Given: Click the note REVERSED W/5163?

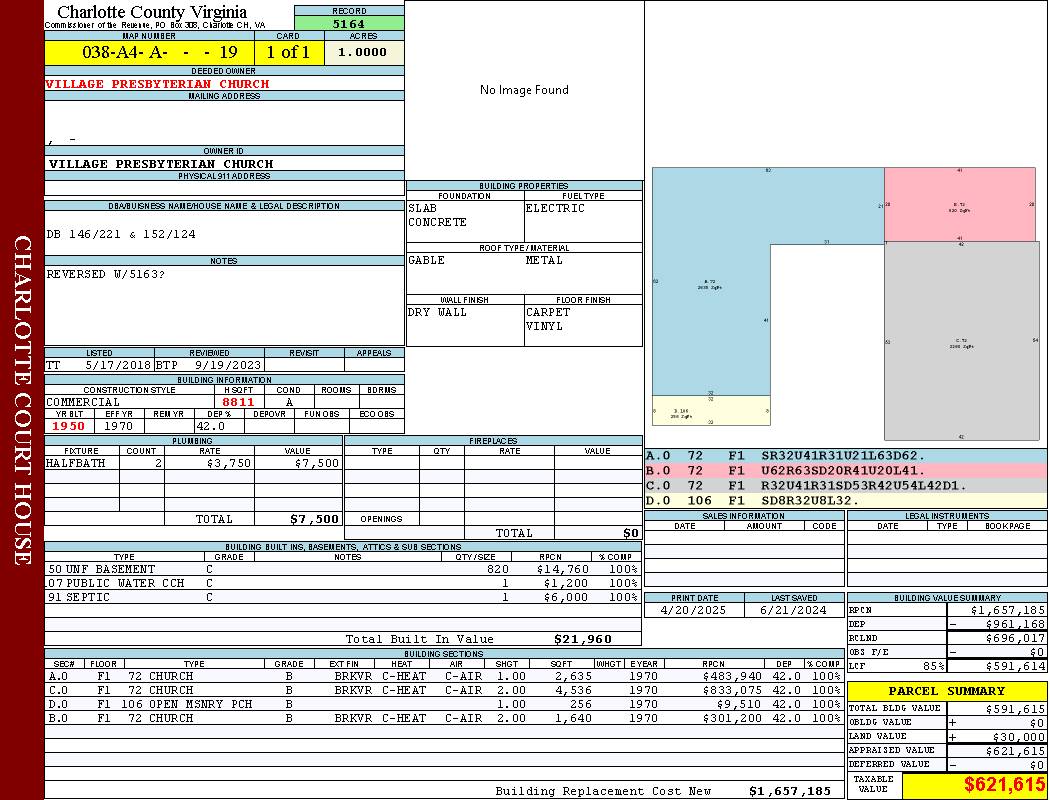Looking at the screenshot, I should pyautogui.click(x=106, y=274).
